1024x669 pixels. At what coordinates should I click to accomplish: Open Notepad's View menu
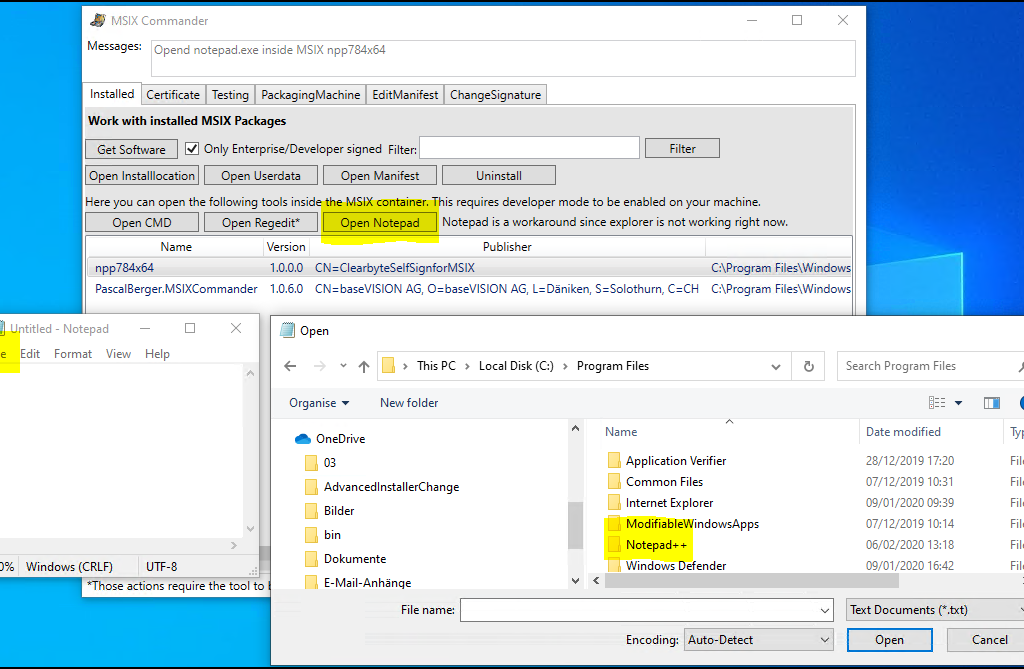(x=118, y=353)
